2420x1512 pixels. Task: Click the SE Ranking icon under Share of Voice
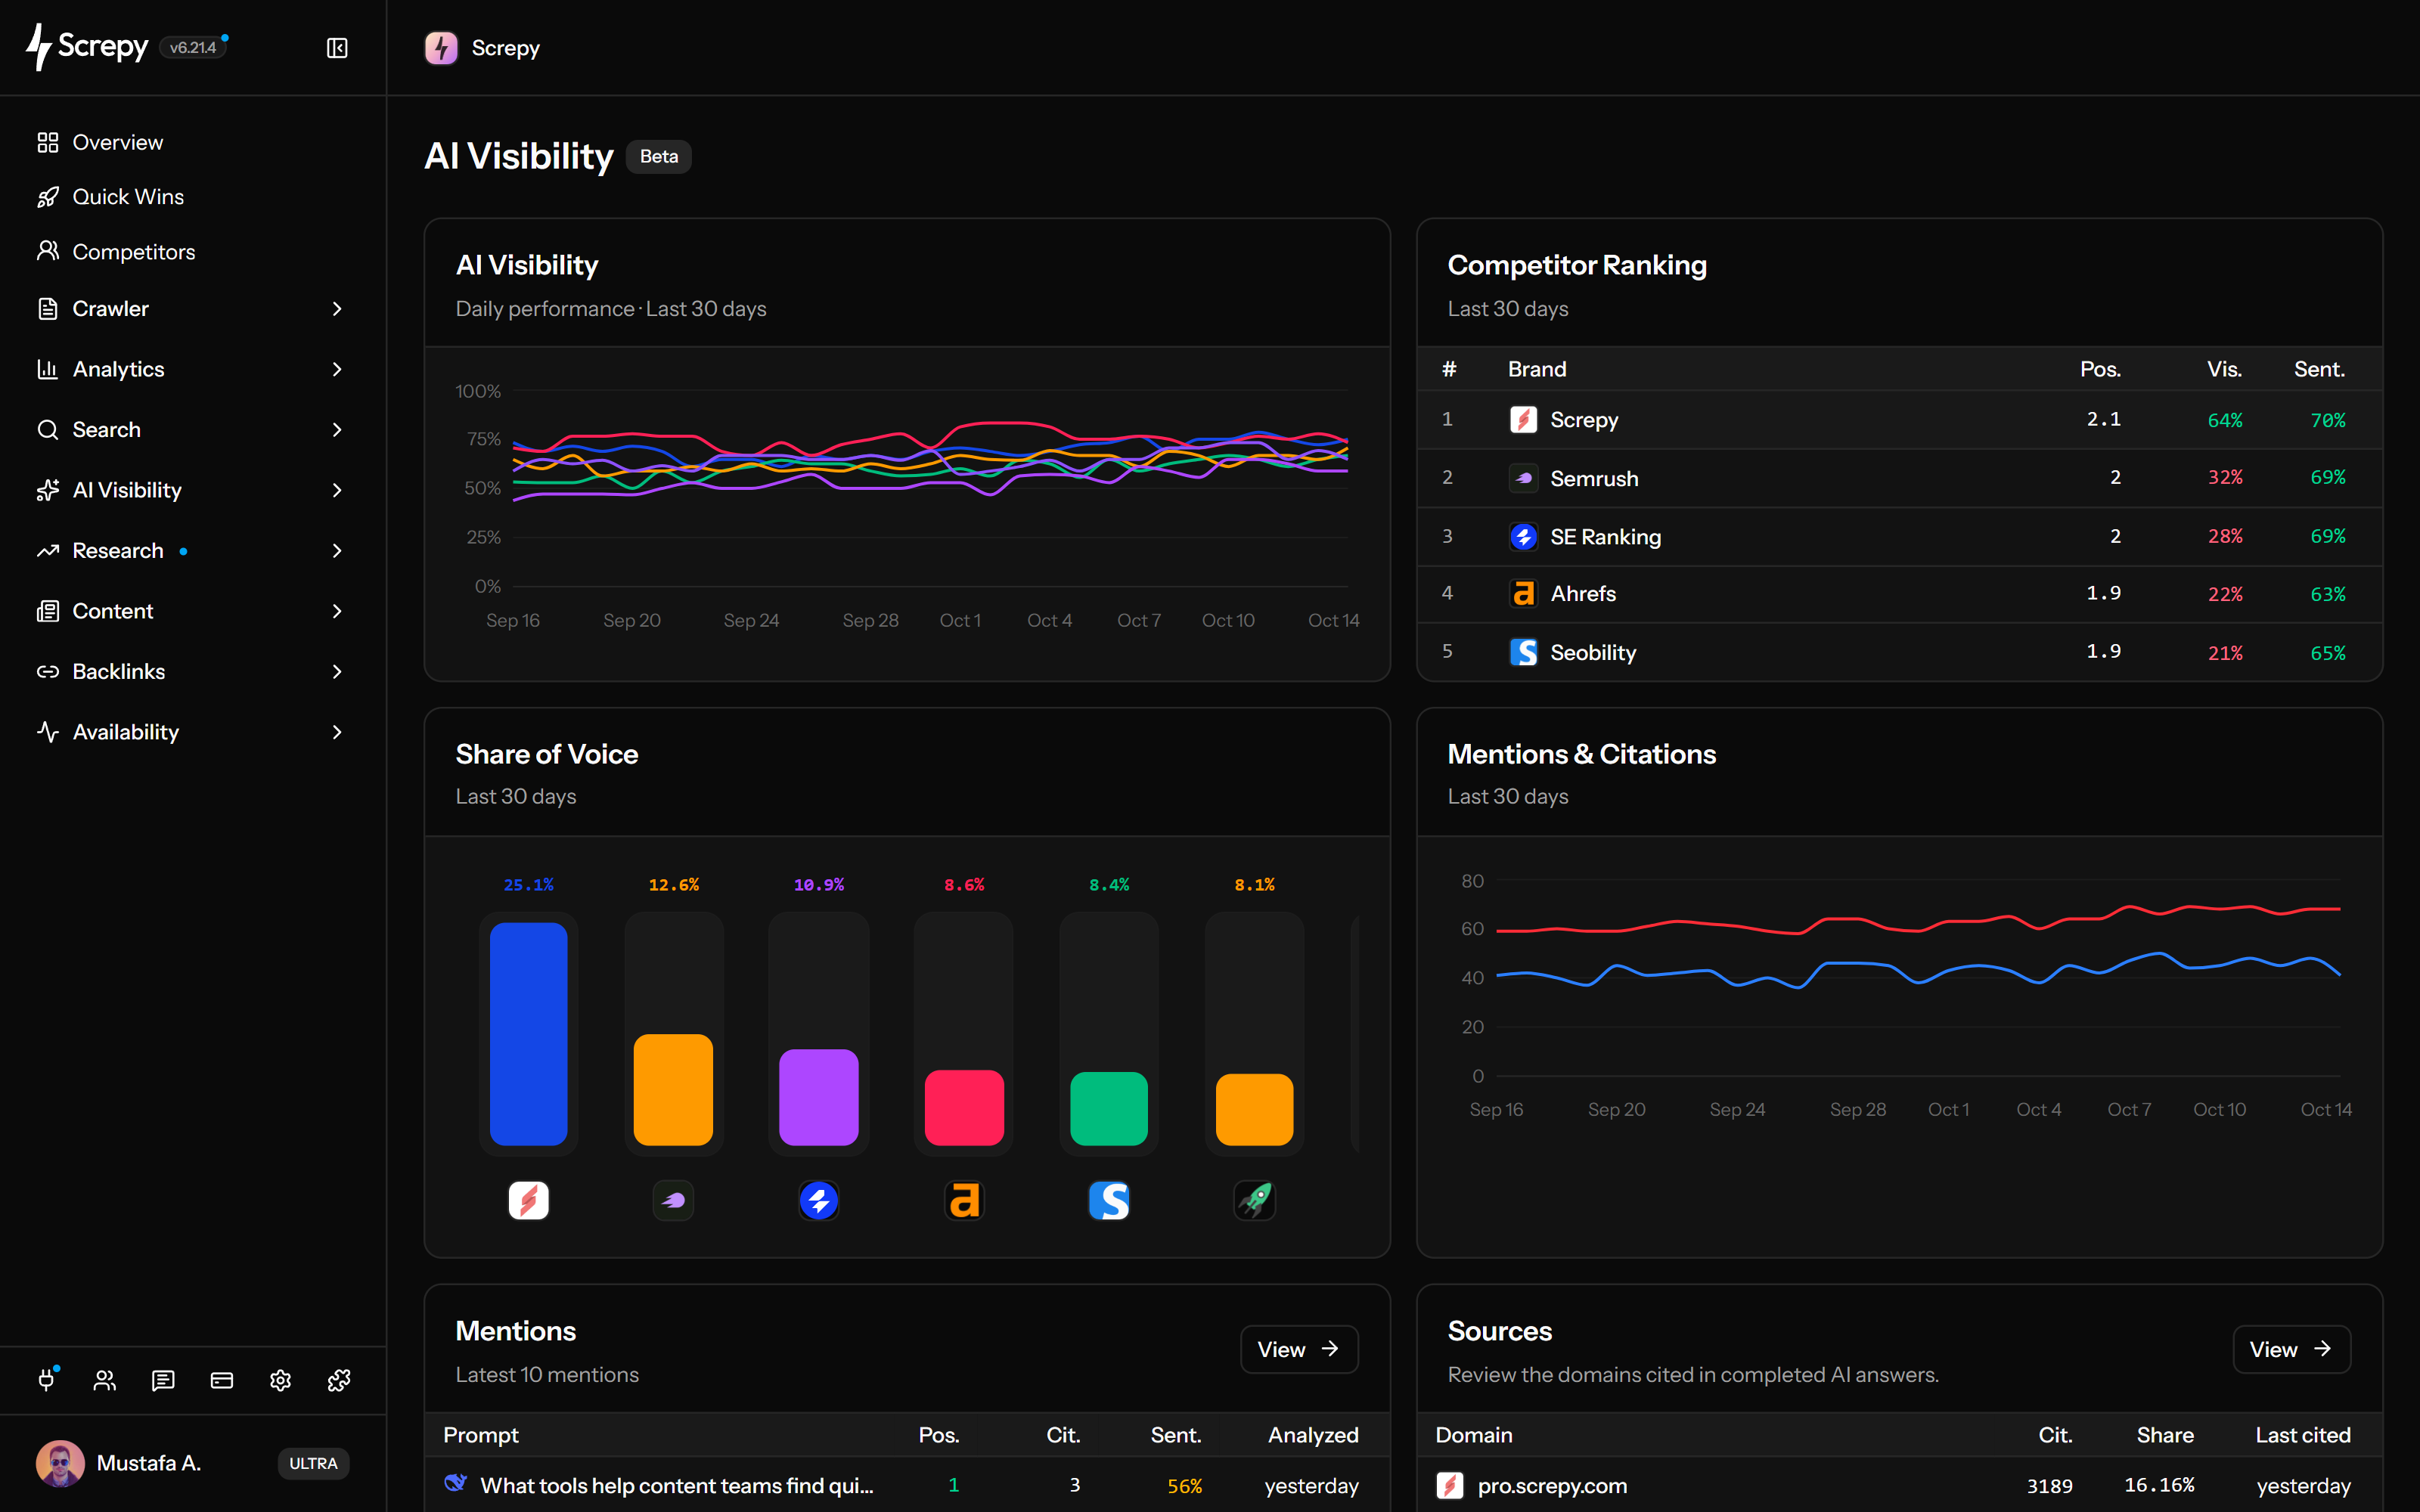[819, 1200]
